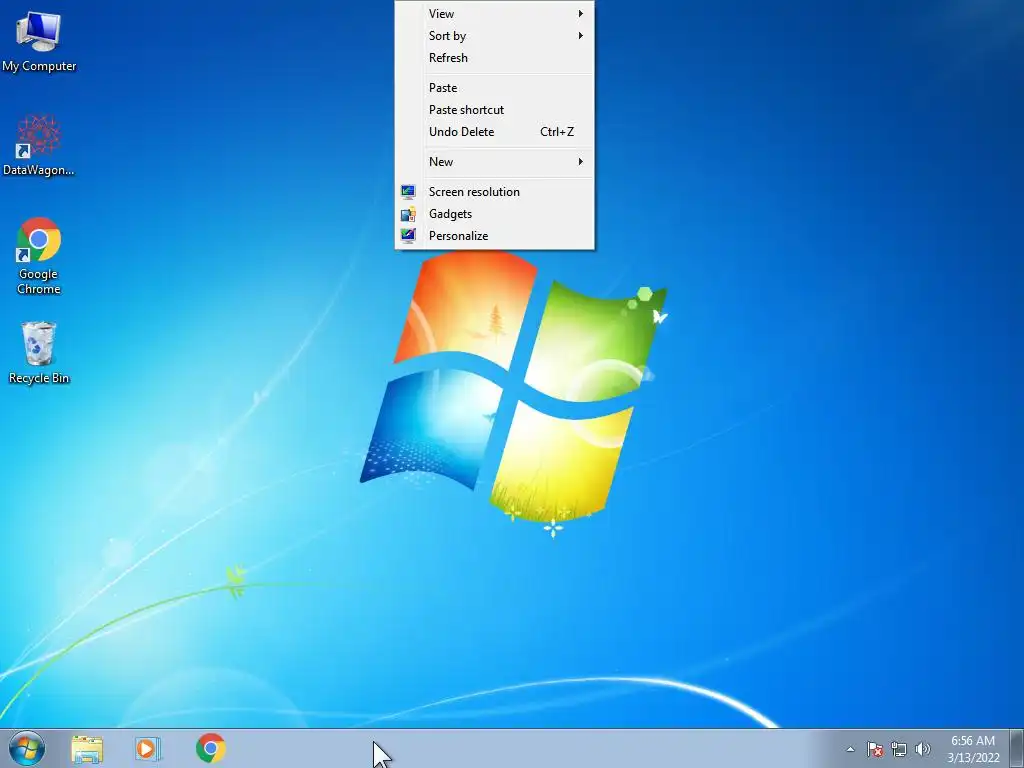Open Gadgets from the context menu
Screen dimensions: 1024x768
494,214
